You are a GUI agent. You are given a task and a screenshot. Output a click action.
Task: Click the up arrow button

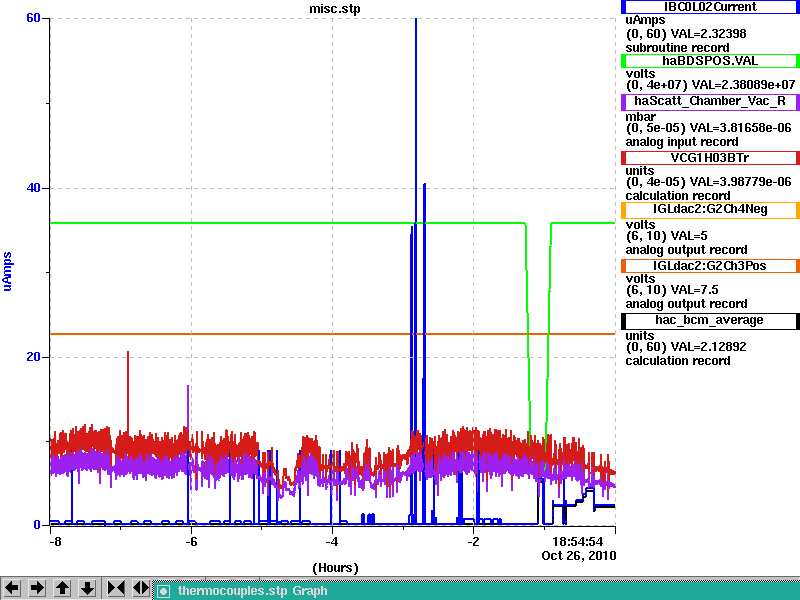click(62, 588)
